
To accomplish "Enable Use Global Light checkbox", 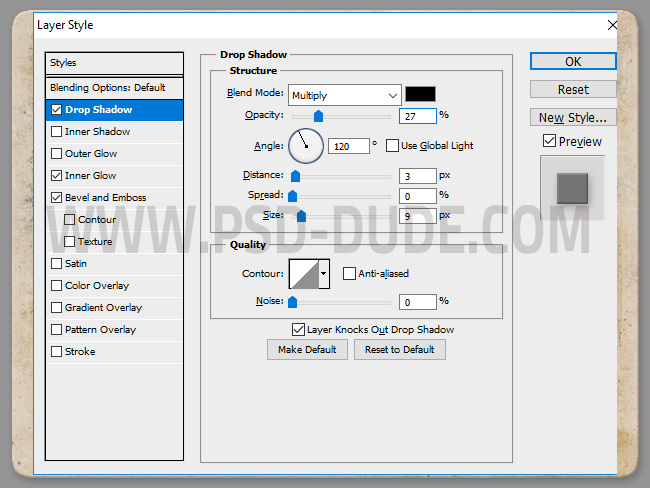I will click(x=392, y=146).
